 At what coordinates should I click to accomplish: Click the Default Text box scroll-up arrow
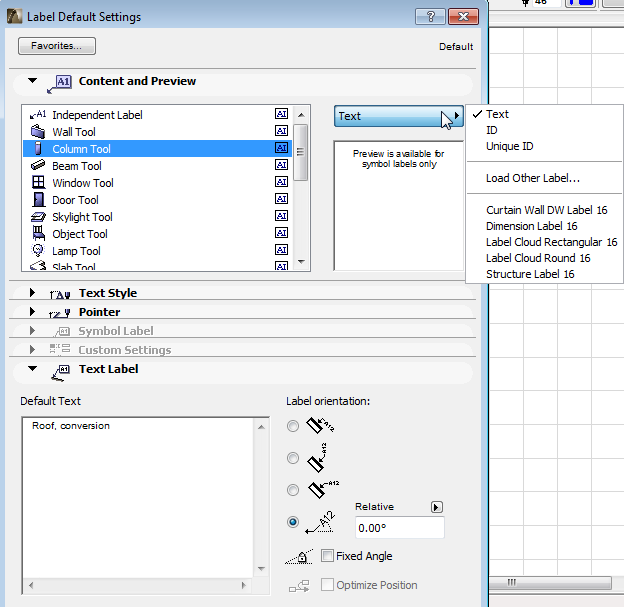(261, 427)
